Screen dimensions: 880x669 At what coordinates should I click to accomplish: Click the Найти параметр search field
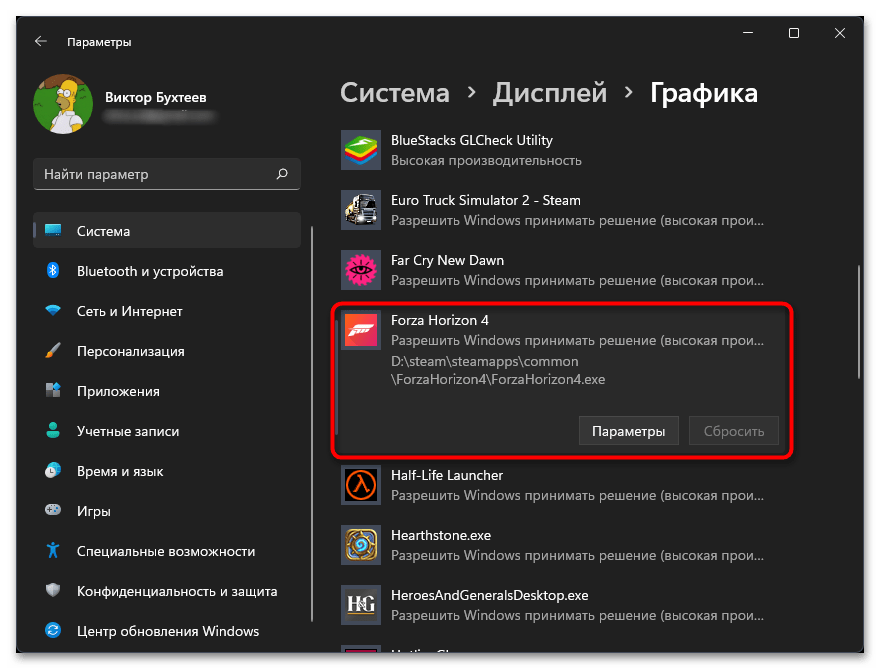pyautogui.click(x=167, y=174)
